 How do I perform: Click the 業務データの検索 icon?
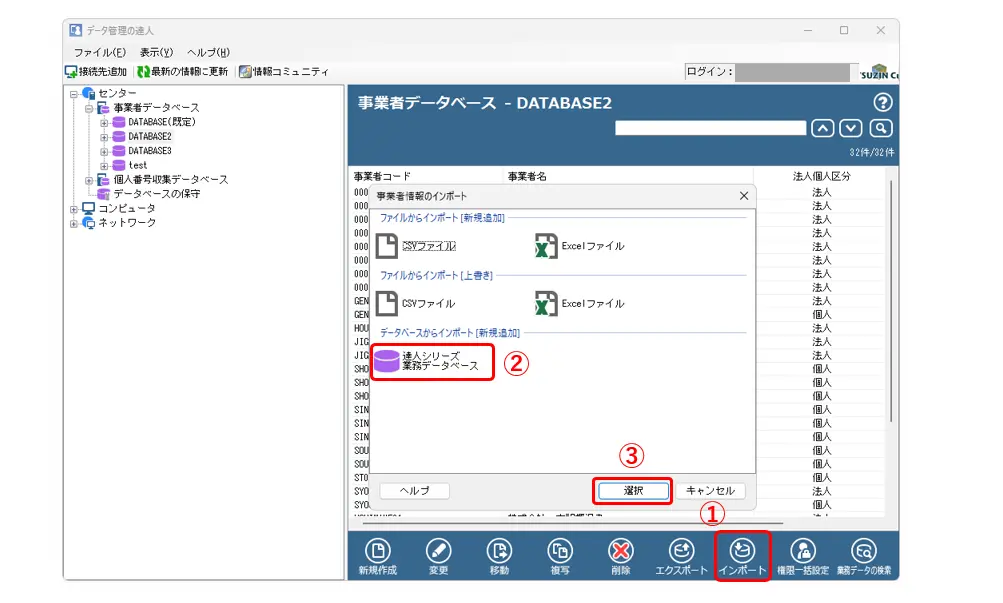[864, 551]
